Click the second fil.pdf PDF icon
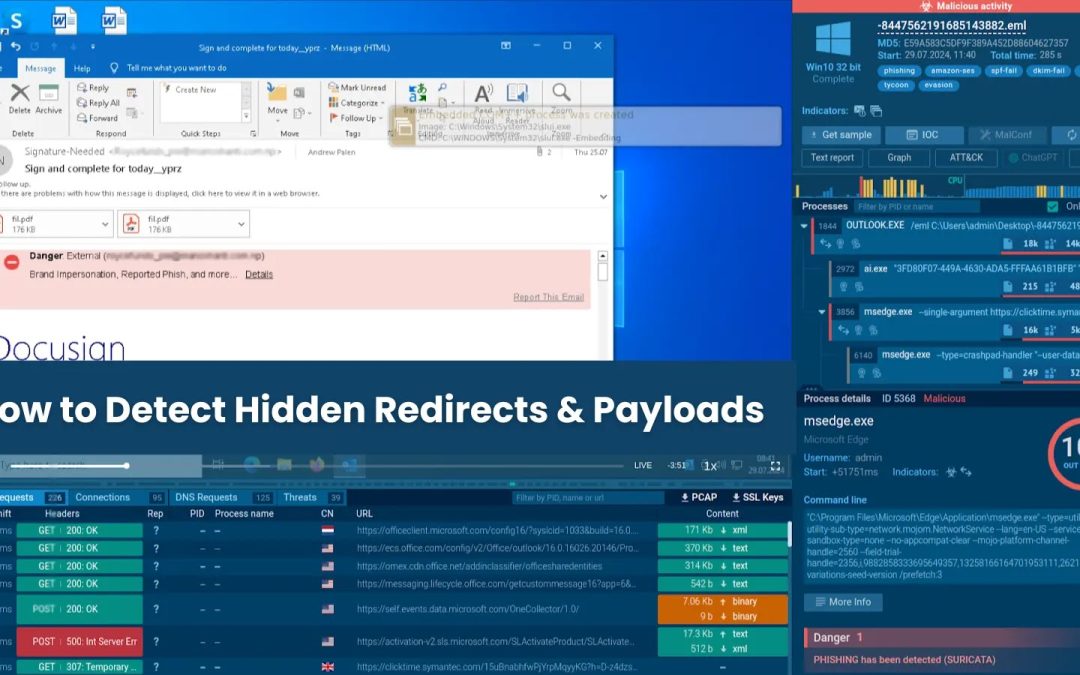This screenshot has width=1080, height=675. coord(131,224)
